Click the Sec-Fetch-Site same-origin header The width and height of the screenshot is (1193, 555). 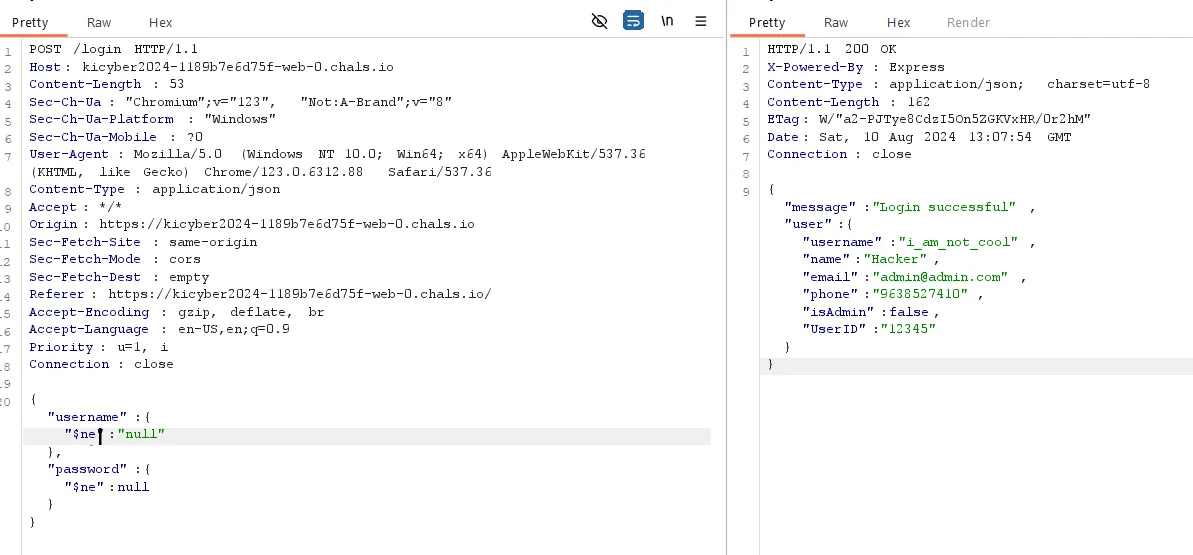143,242
